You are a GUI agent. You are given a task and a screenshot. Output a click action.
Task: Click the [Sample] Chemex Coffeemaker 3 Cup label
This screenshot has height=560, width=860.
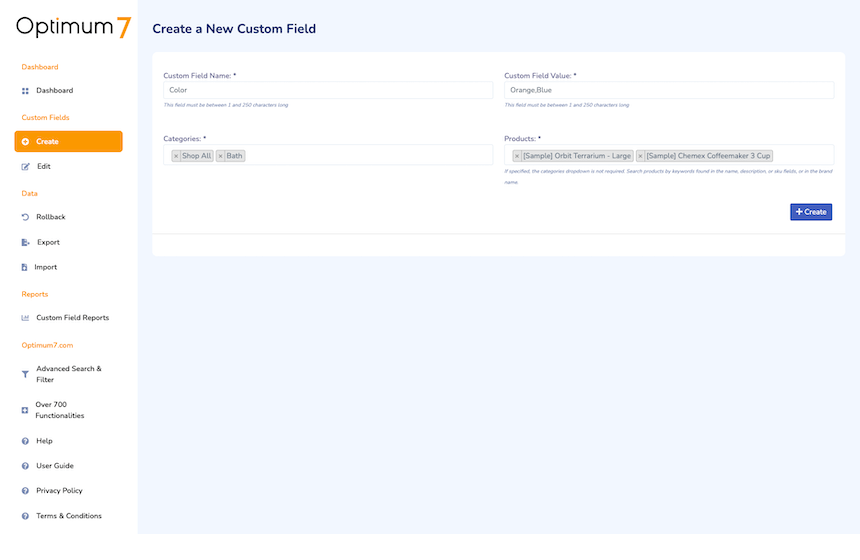(x=708, y=156)
